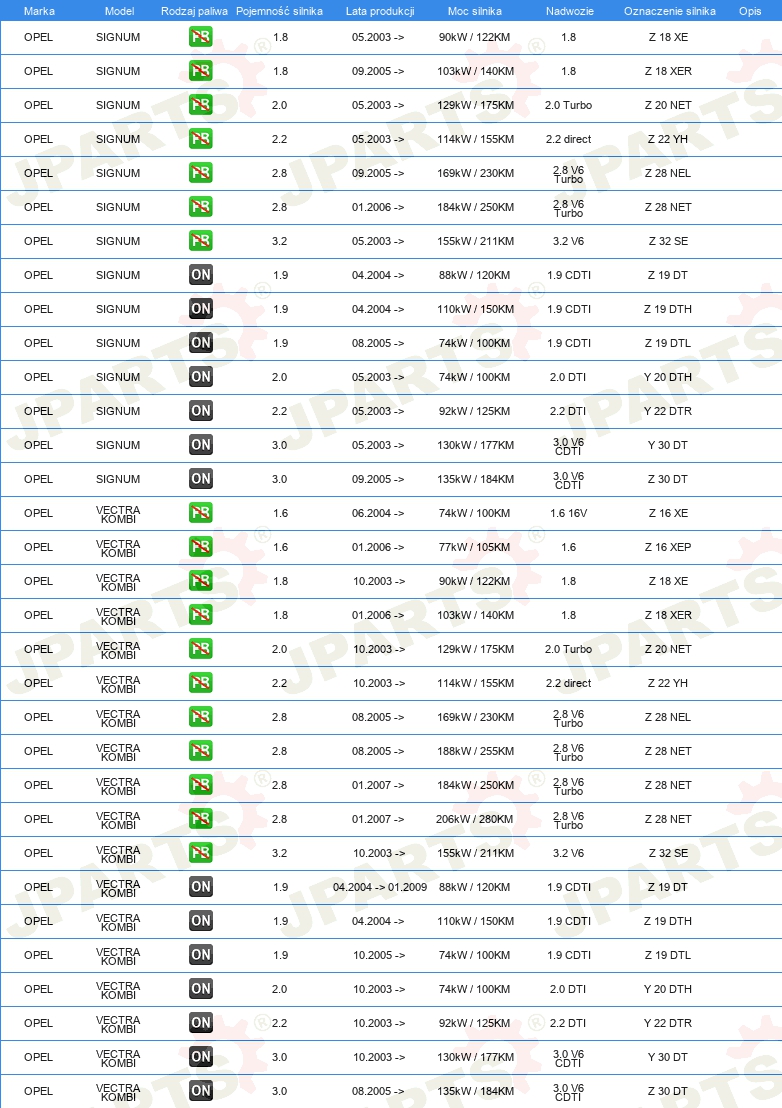Click petrol PB icon in VECTRA KOMBI Z 16 XE row

[x=201, y=513]
